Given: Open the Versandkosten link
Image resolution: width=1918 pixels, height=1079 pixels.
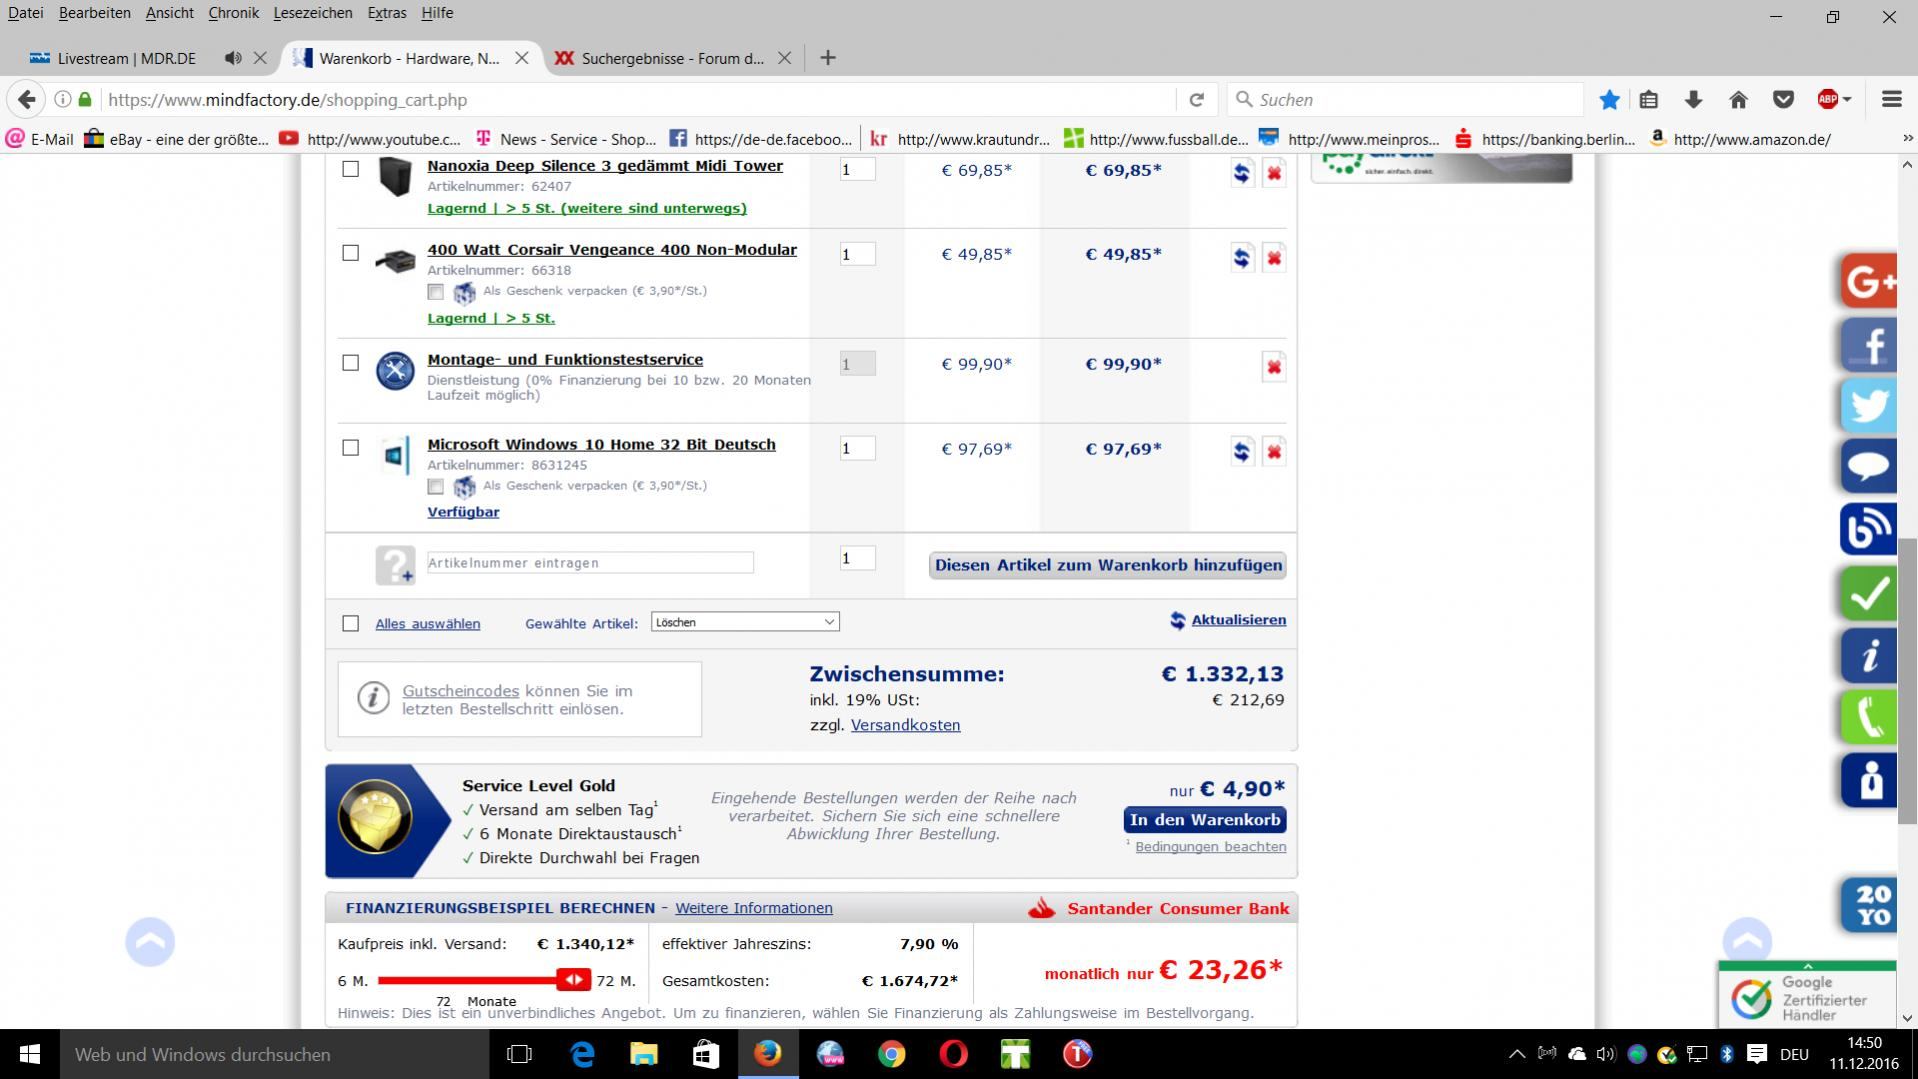Looking at the screenshot, I should 905,725.
